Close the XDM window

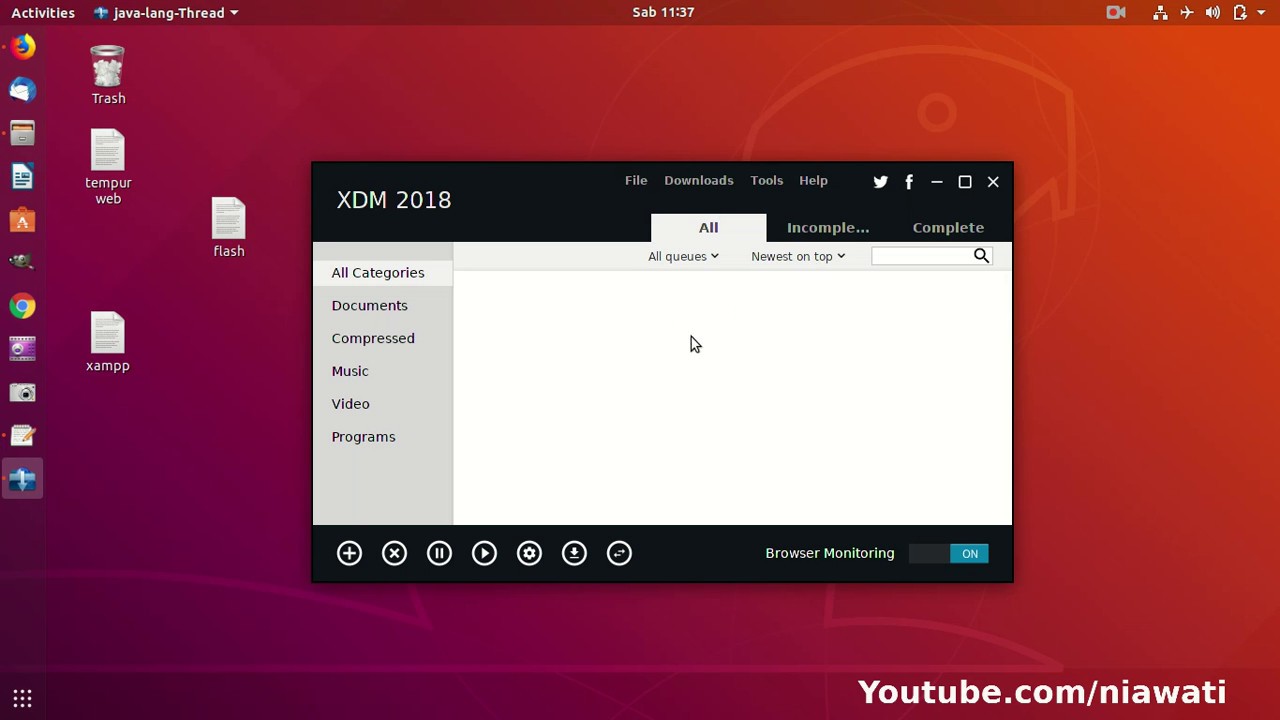(993, 182)
